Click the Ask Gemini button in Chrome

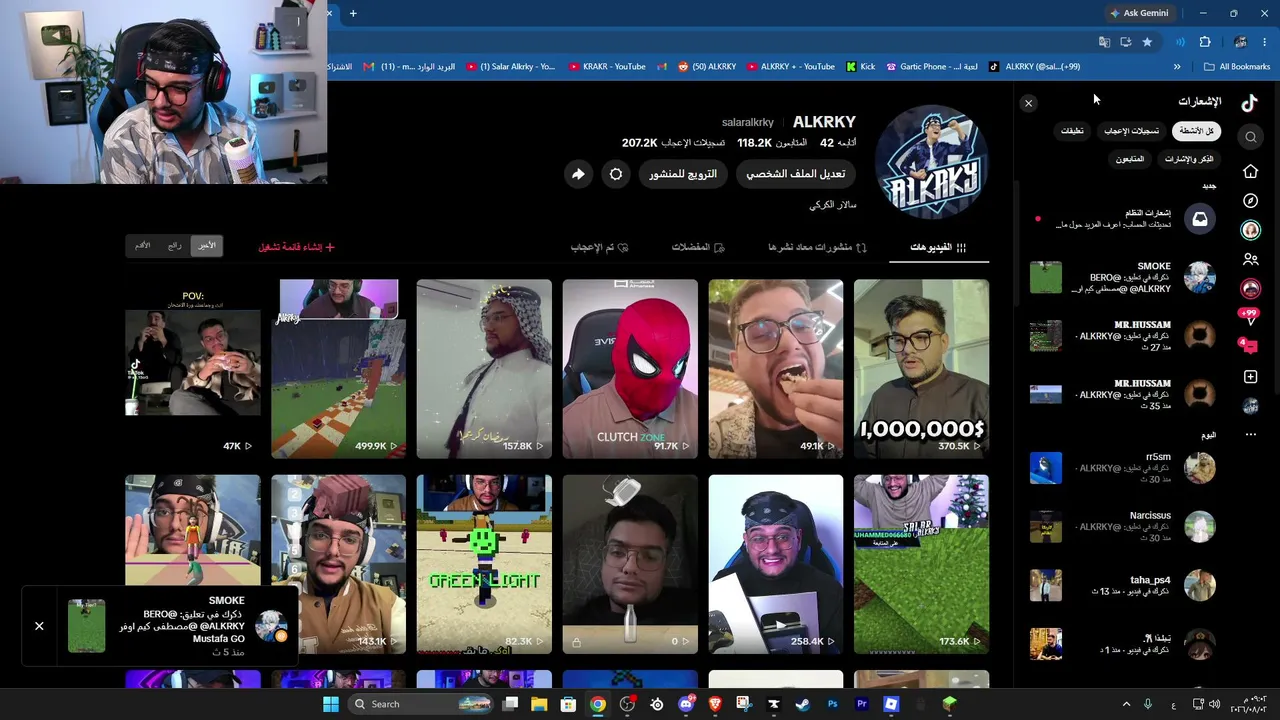click(x=1138, y=13)
